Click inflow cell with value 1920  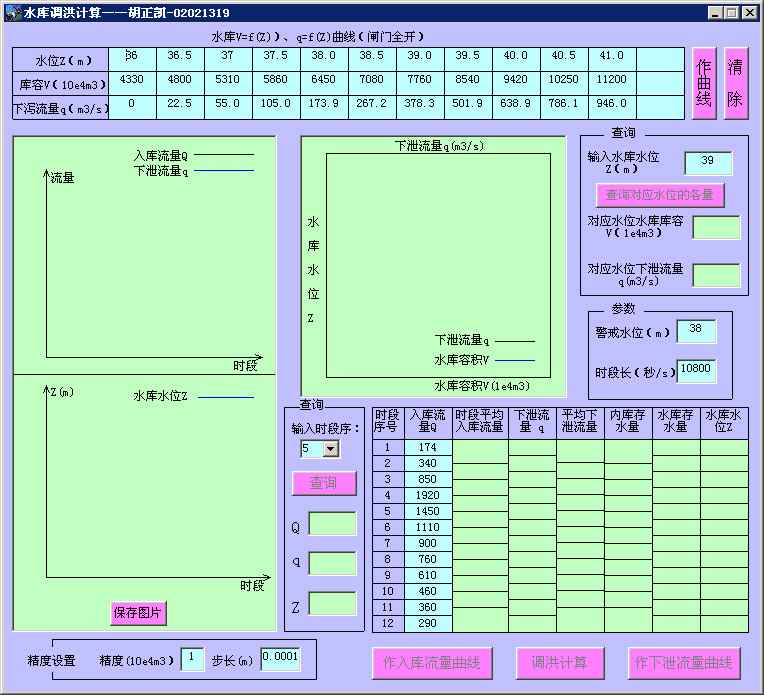pos(428,495)
